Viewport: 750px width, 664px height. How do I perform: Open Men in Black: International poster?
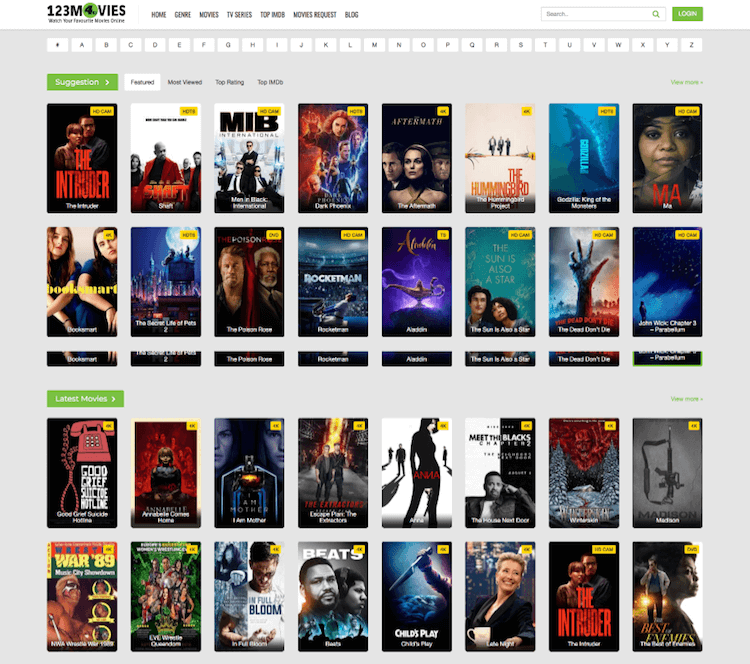click(249, 158)
